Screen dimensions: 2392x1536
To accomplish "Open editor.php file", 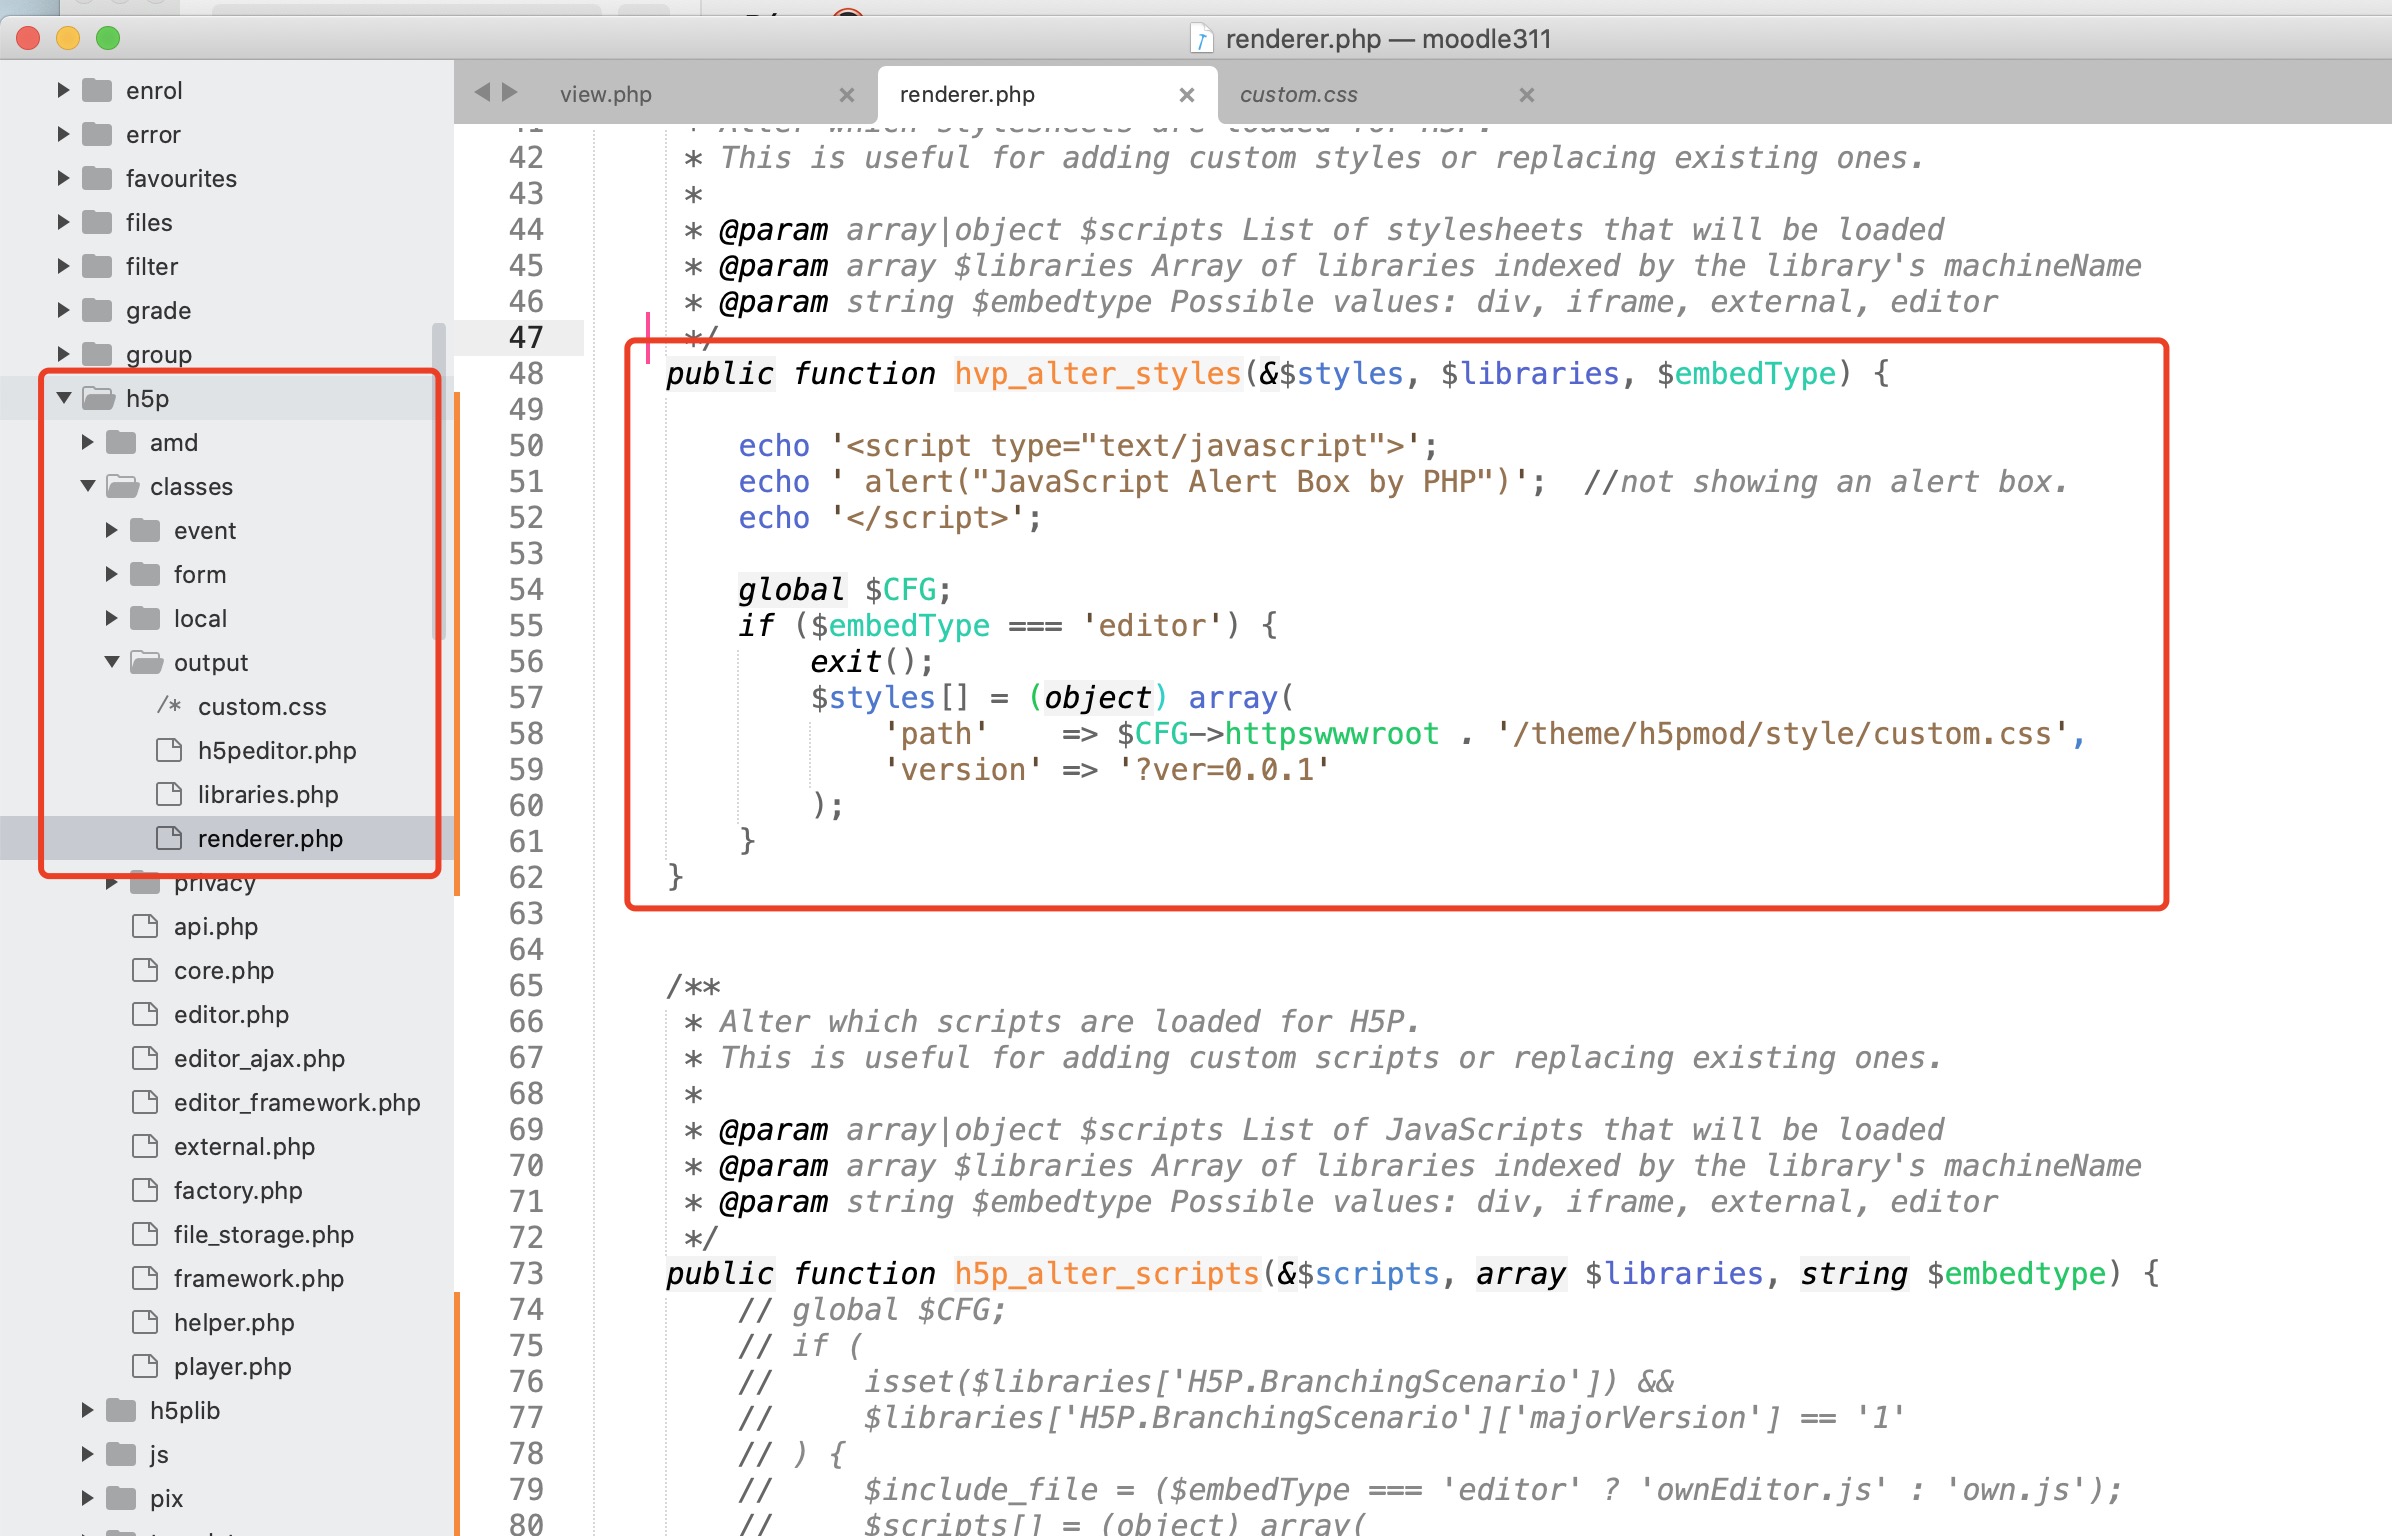I will point(231,1015).
